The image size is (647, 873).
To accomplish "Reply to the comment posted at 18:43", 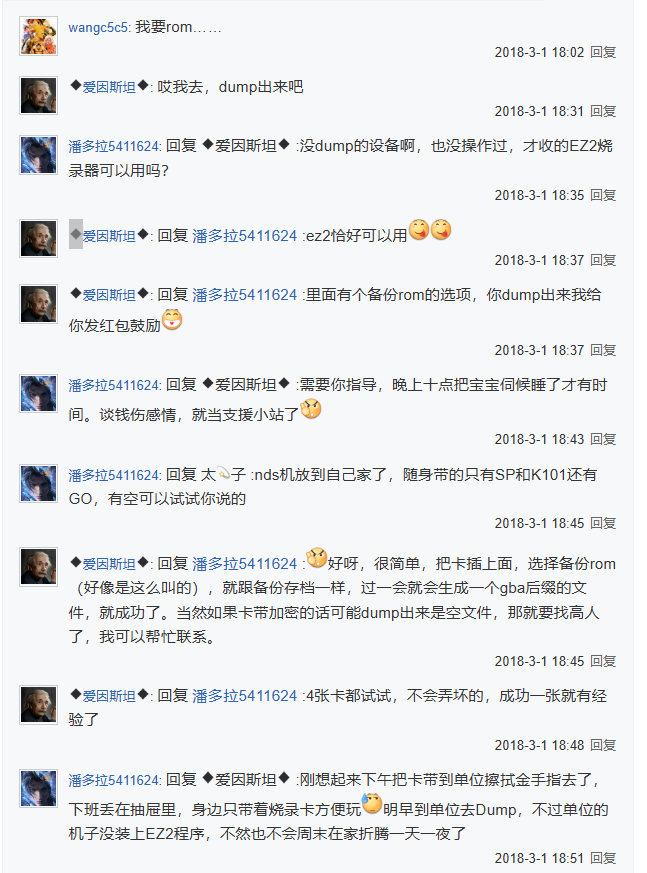I will pos(603,439).
